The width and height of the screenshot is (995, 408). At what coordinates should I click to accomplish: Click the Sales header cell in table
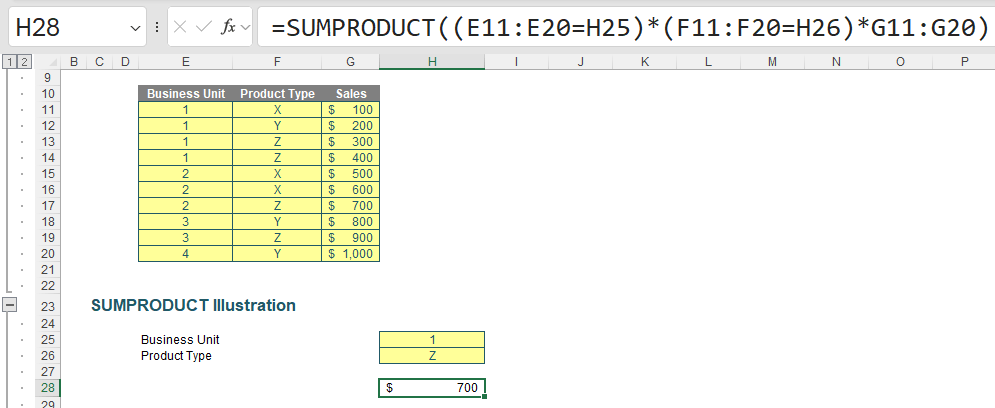(x=351, y=94)
